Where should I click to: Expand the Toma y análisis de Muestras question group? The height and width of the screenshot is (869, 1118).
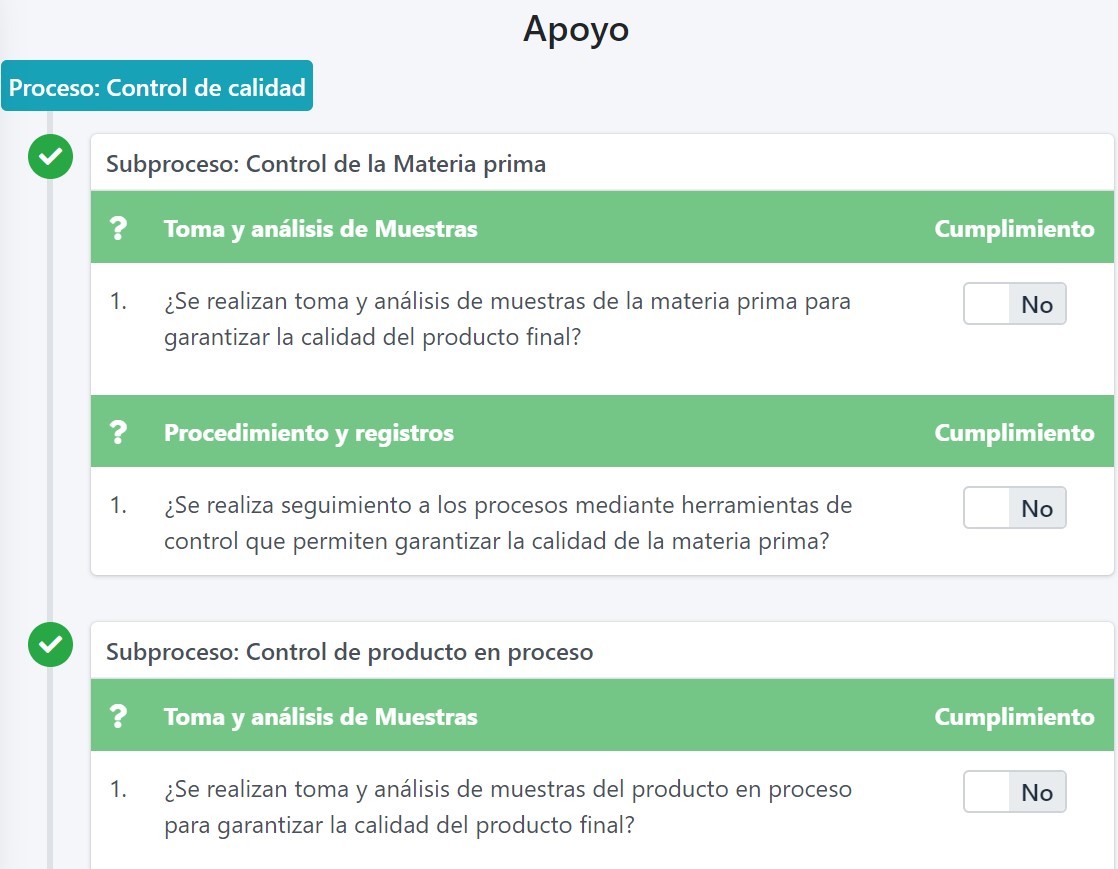coord(320,228)
